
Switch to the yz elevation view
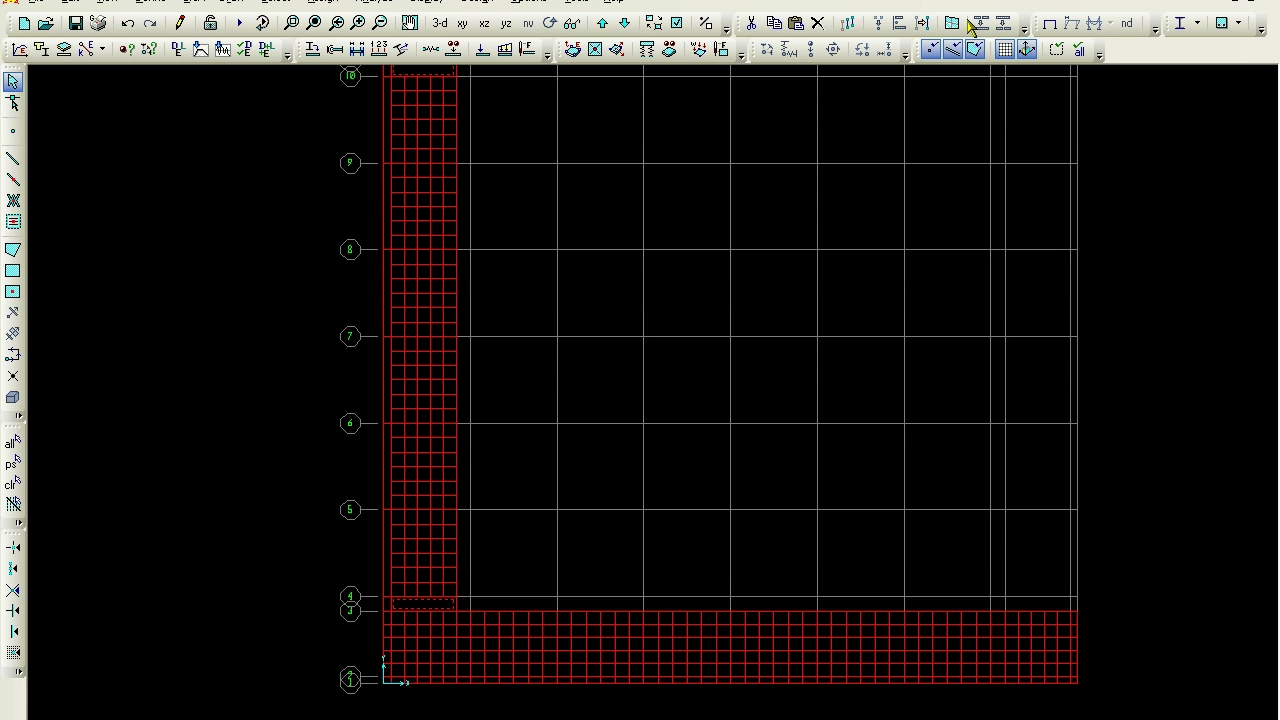(506, 23)
